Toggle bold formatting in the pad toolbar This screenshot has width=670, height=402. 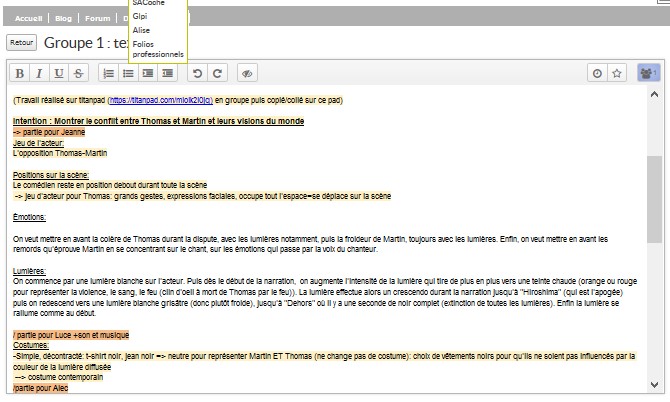click(20, 73)
